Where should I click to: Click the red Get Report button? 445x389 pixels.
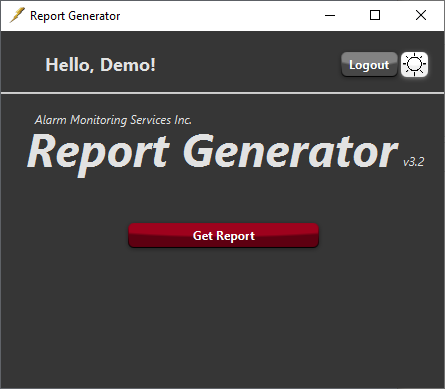[223, 235]
